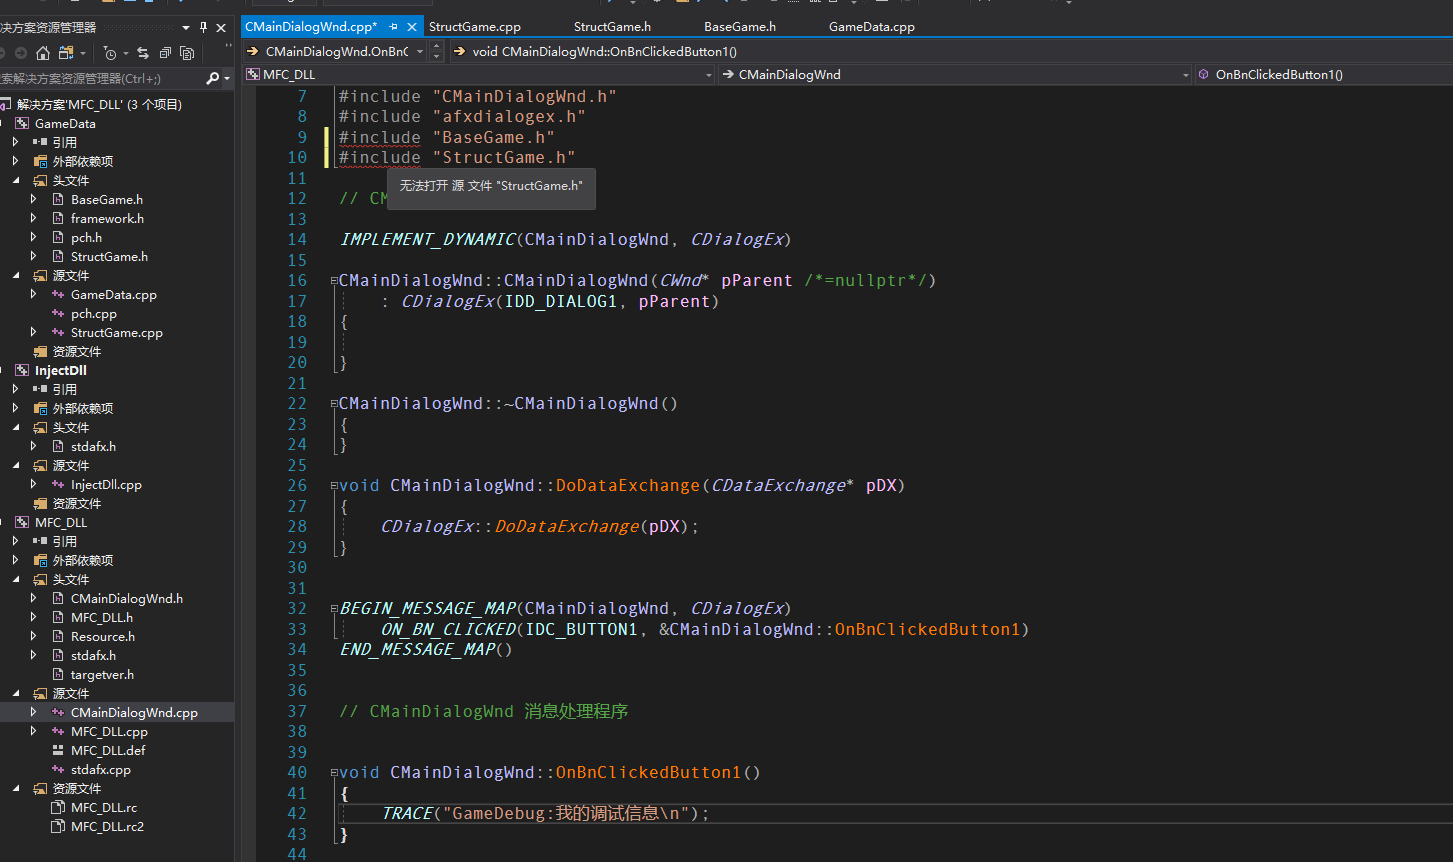Select GameData.cpp in the solution tree
Viewport: 1453px width, 862px height.
(113, 295)
